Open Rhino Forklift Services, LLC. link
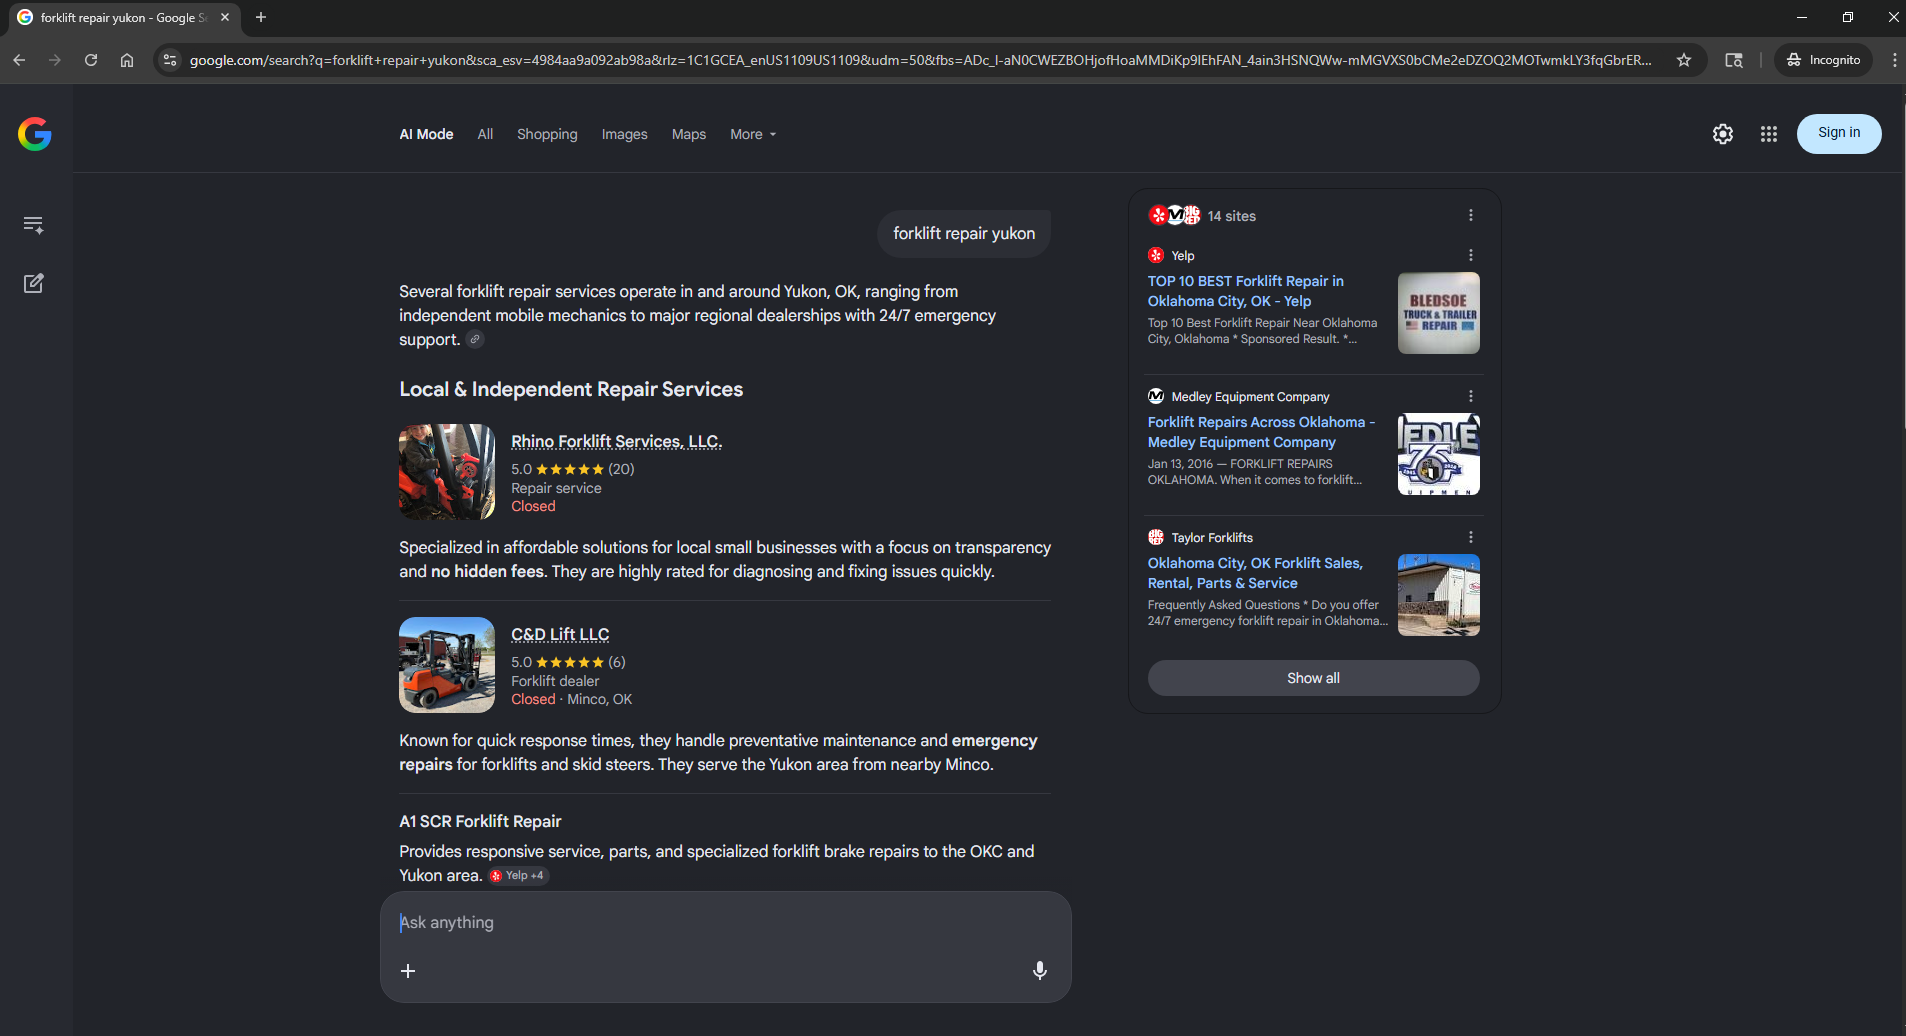The height and width of the screenshot is (1036, 1906). pyautogui.click(x=616, y=441)
